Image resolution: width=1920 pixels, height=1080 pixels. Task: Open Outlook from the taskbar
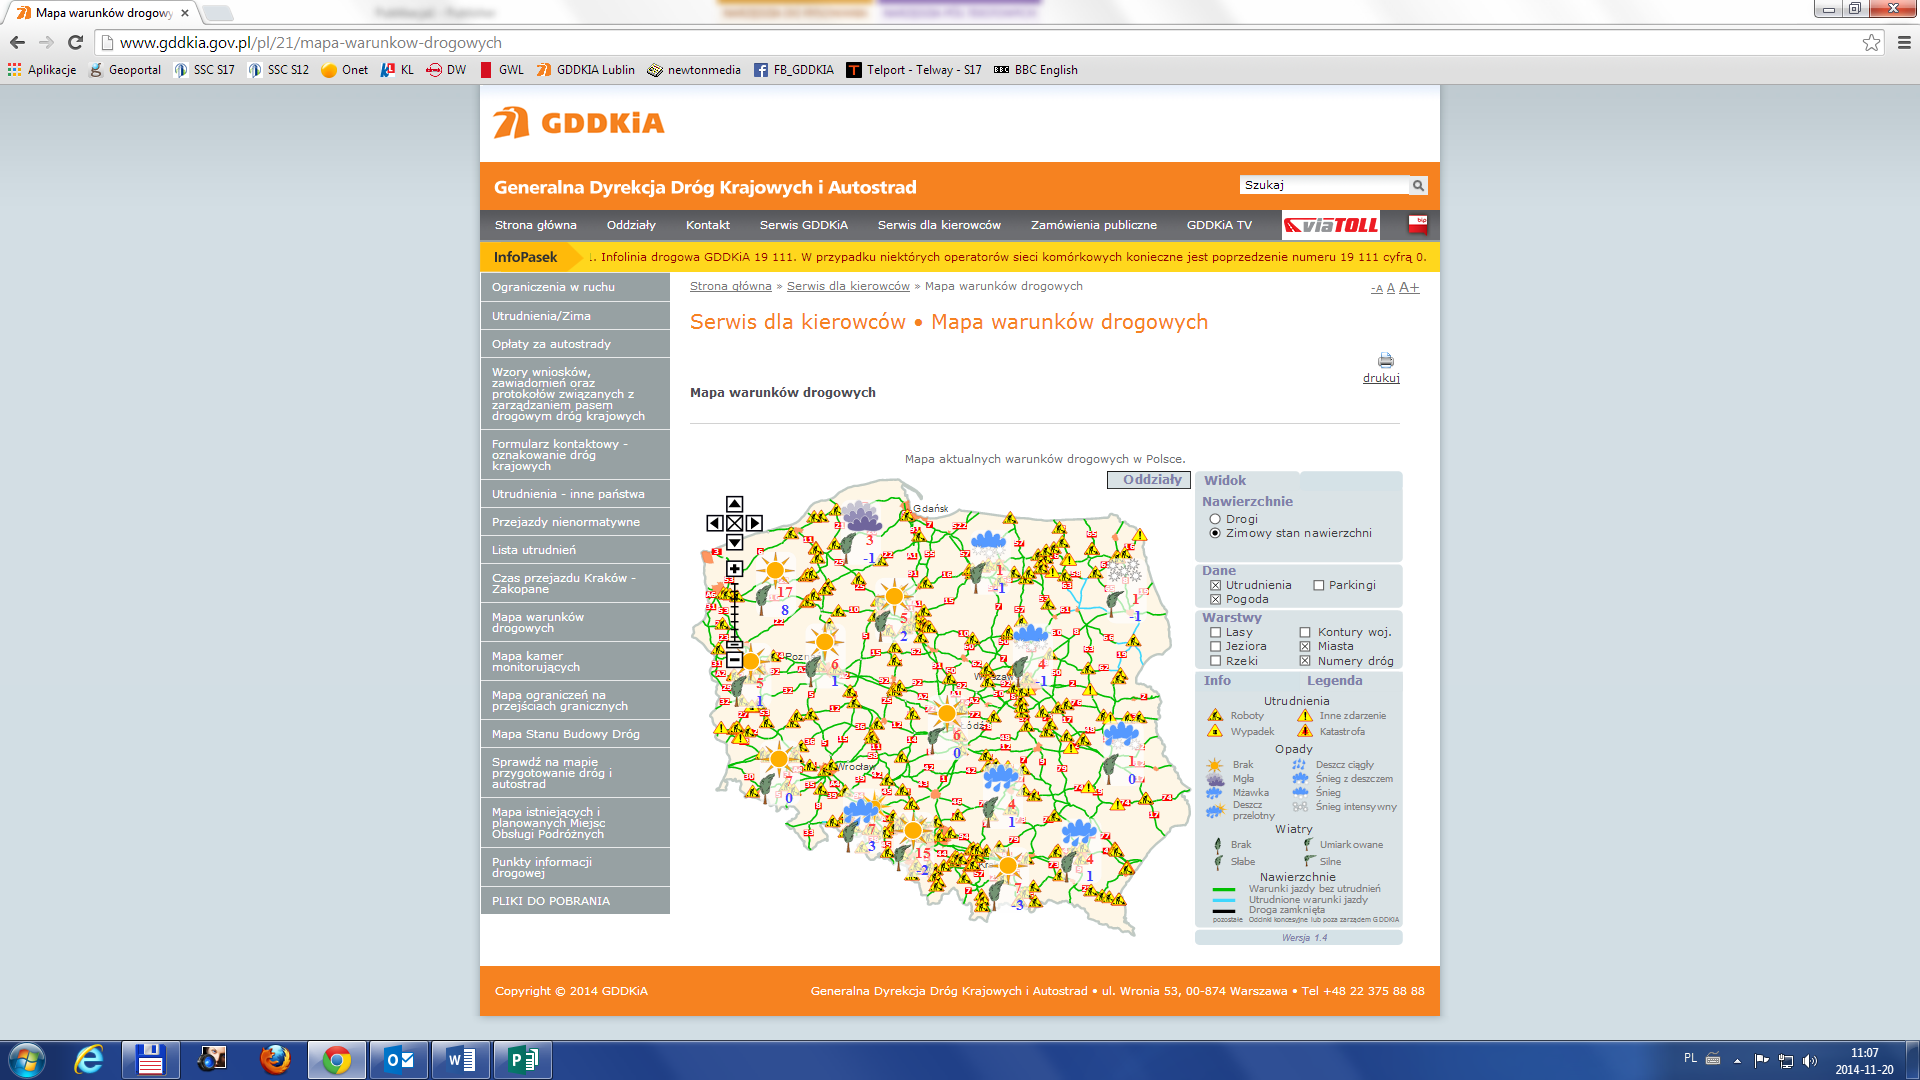point(399,1060)
